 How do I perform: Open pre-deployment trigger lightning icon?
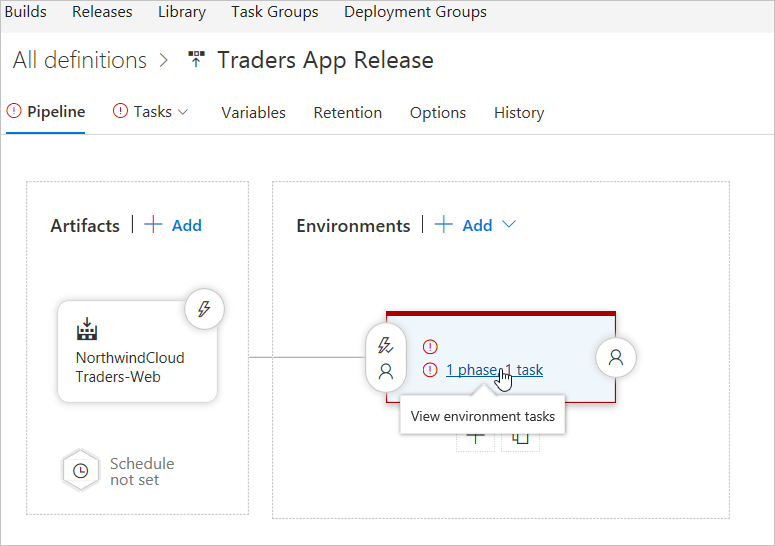386,345
